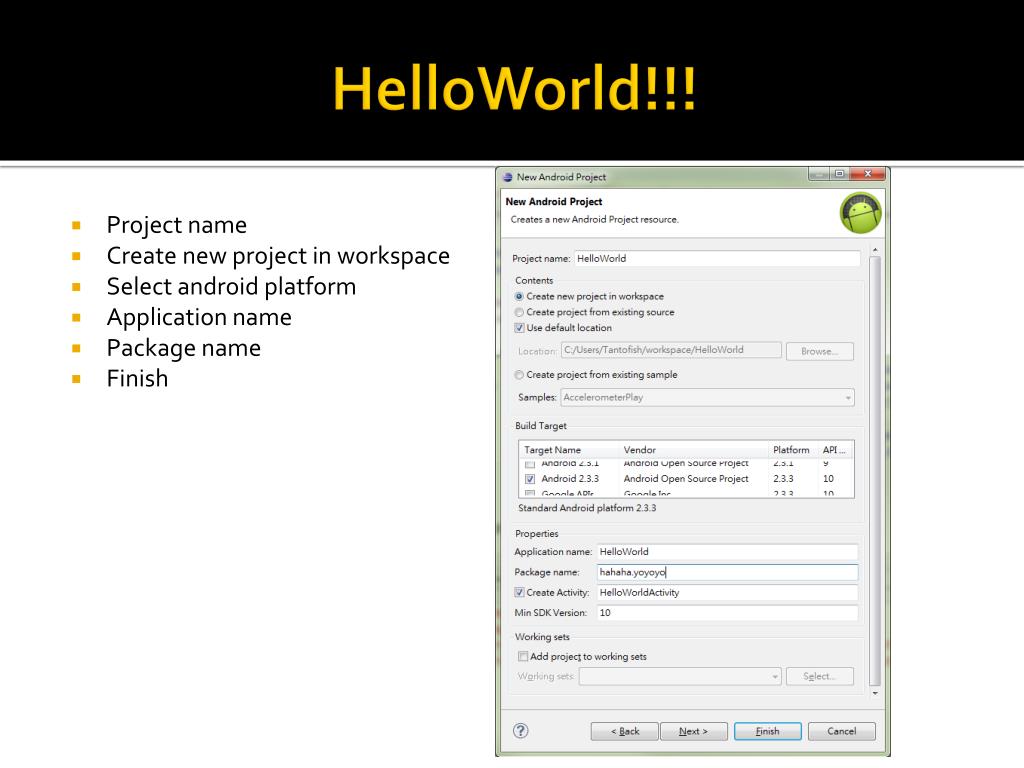This screenshot has height=768, width=1024.
Task: Click the Location path field
Action: pos(671,350)
